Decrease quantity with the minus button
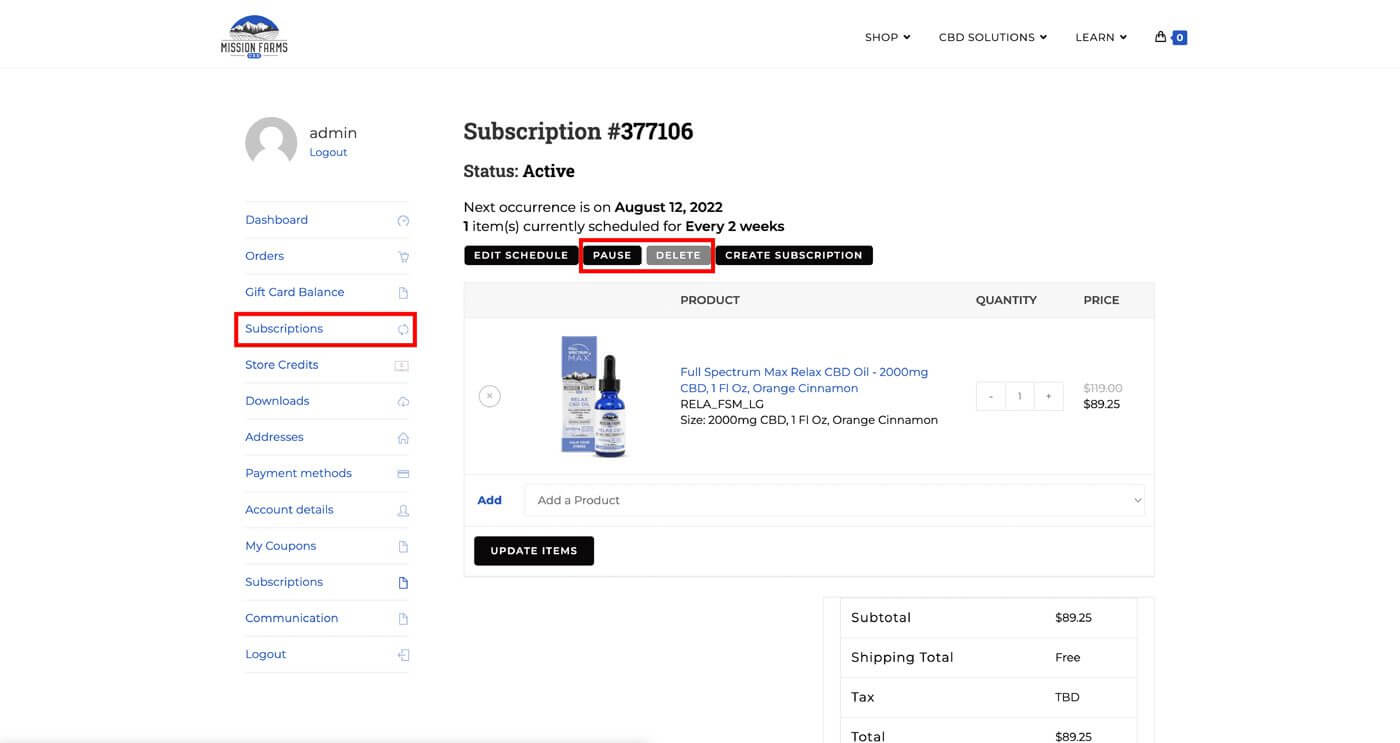 (991, 396)
